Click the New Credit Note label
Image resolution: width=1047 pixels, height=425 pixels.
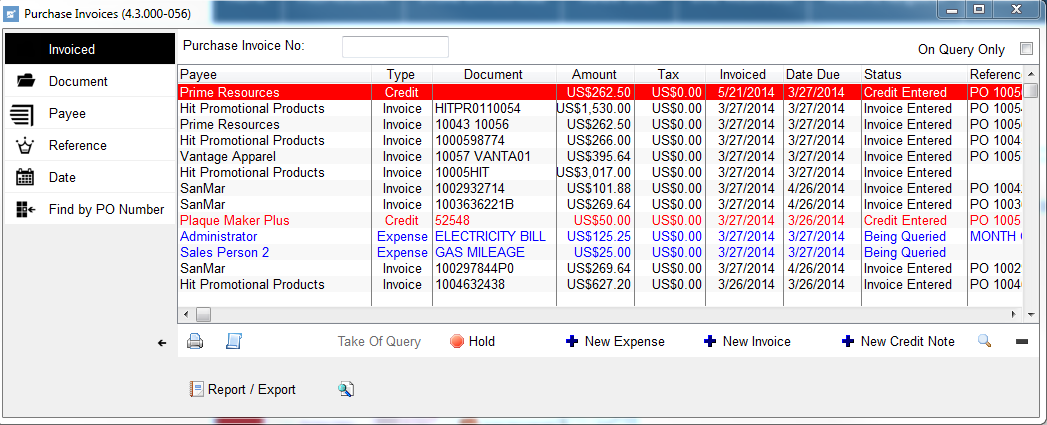(x=907, y=341)
